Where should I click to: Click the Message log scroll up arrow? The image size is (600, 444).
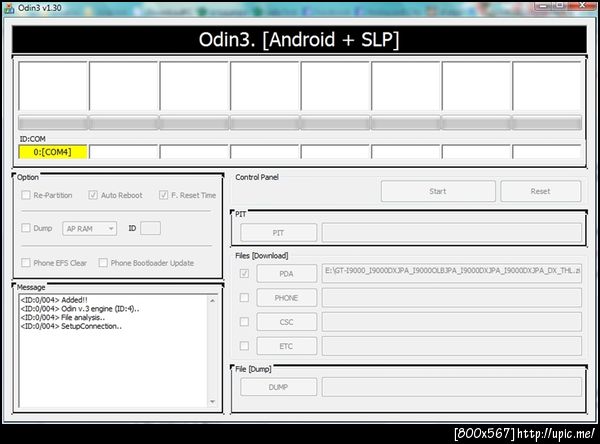(212, 301)
